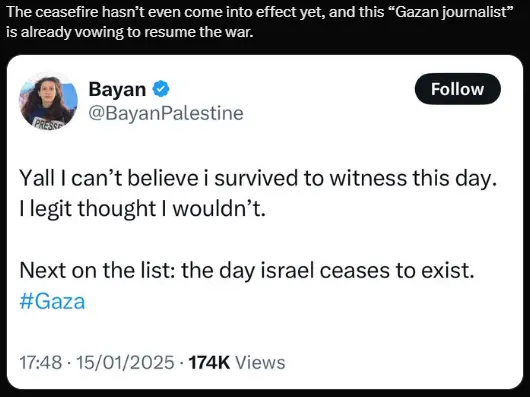
Task: Click the sentence "I legit thought I wouldn't."
Action: pyautogui.click(x=142, y=209)
